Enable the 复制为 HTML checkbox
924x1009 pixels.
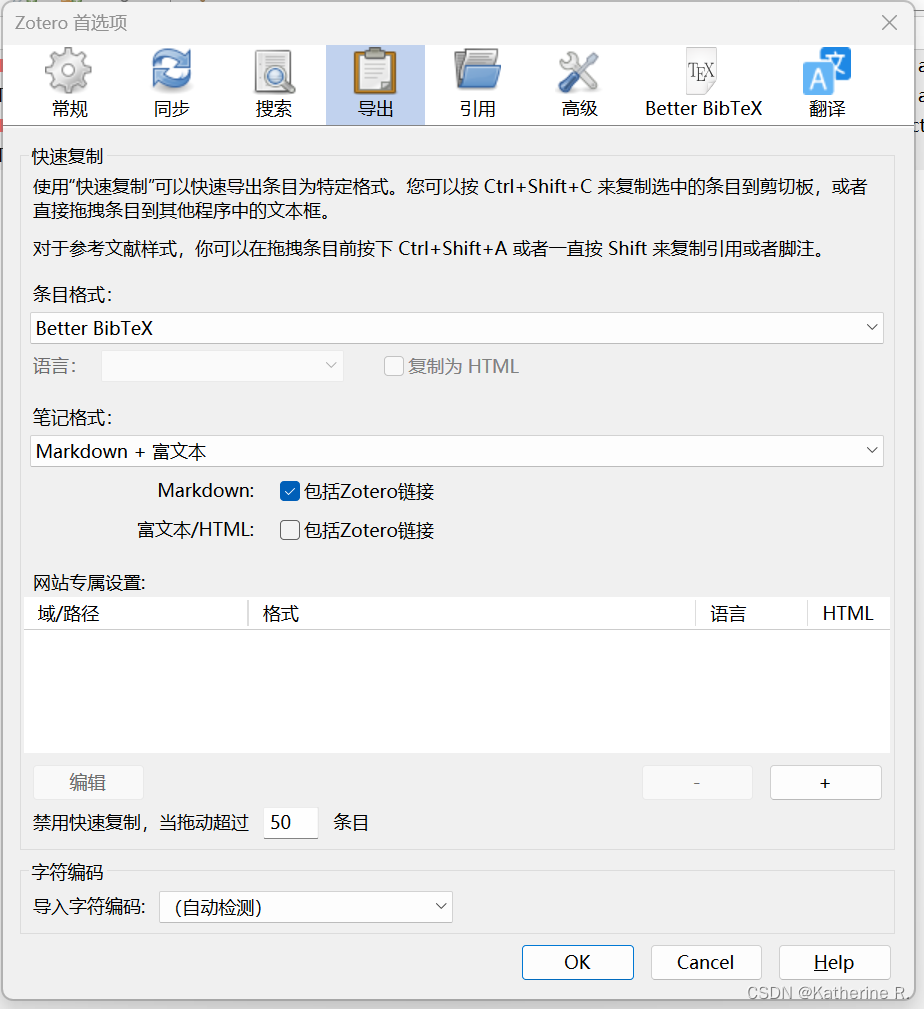click(x=393, y=366)
